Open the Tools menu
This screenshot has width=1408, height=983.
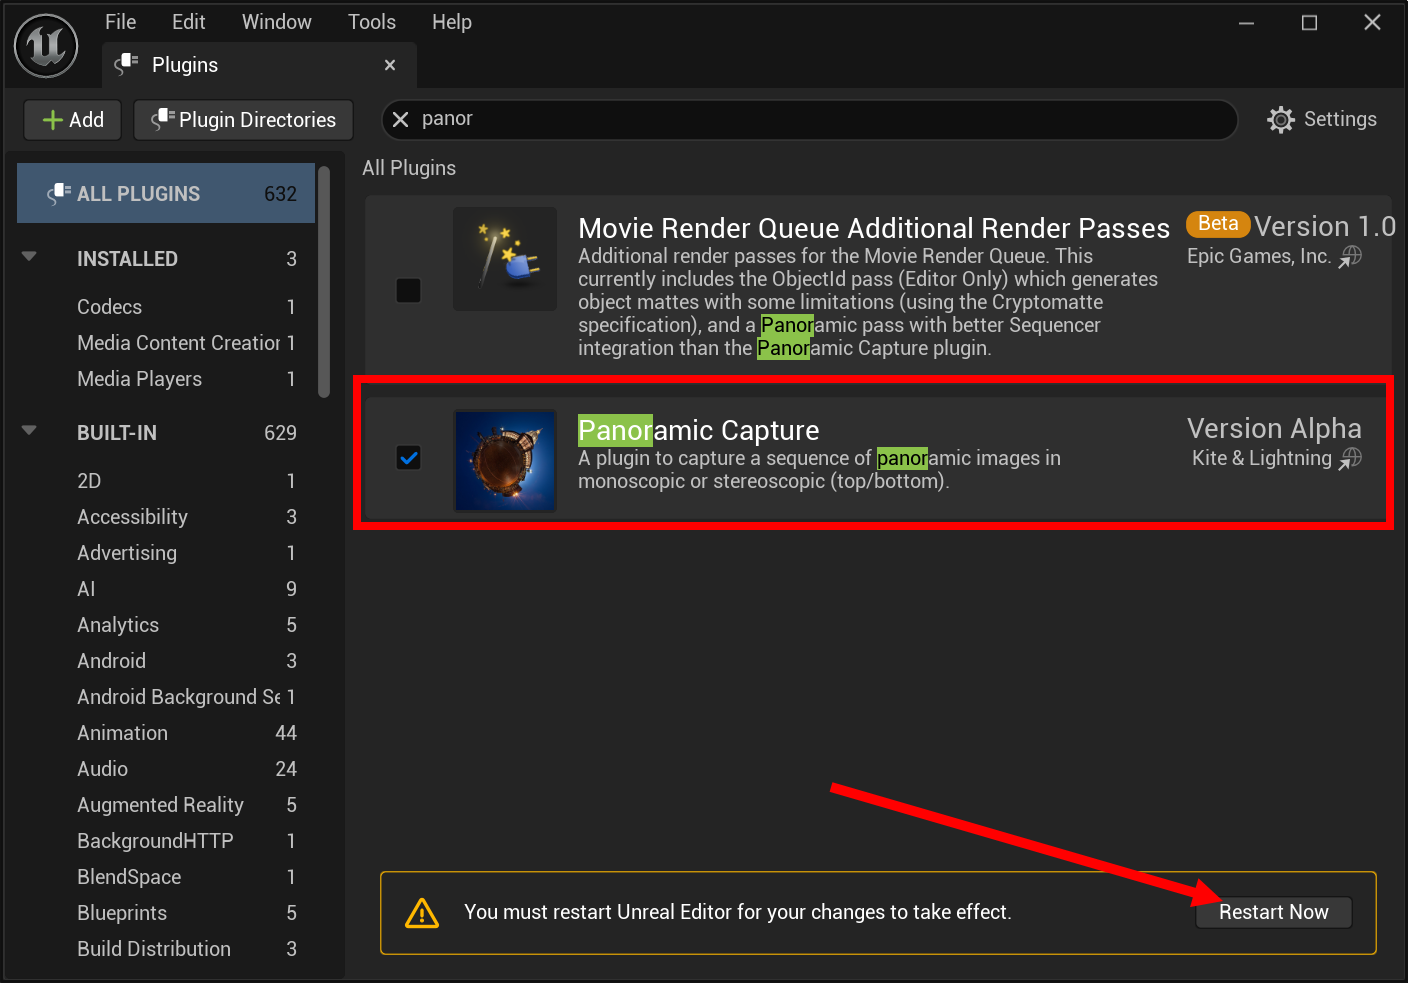(x=372, y=22)
